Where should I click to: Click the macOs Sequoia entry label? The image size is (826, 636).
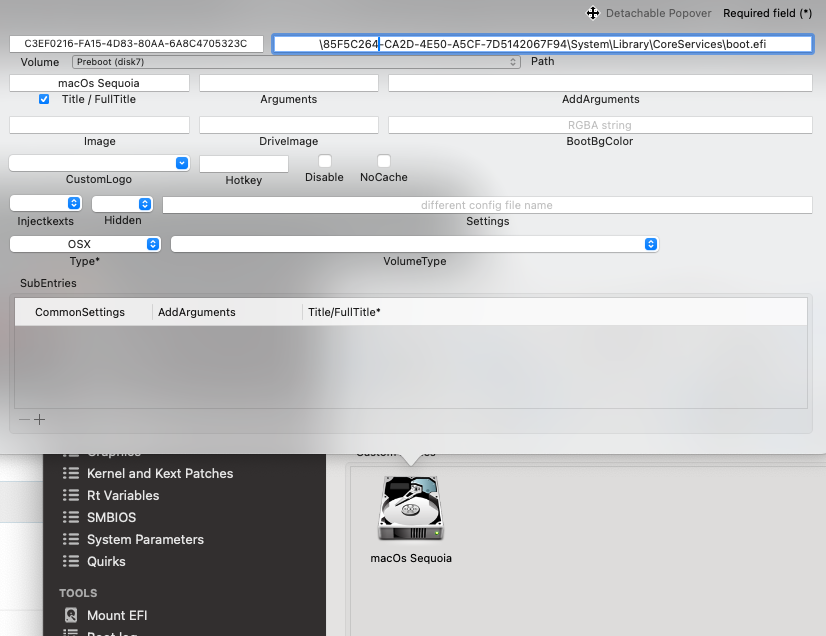[x=411, y=558]
